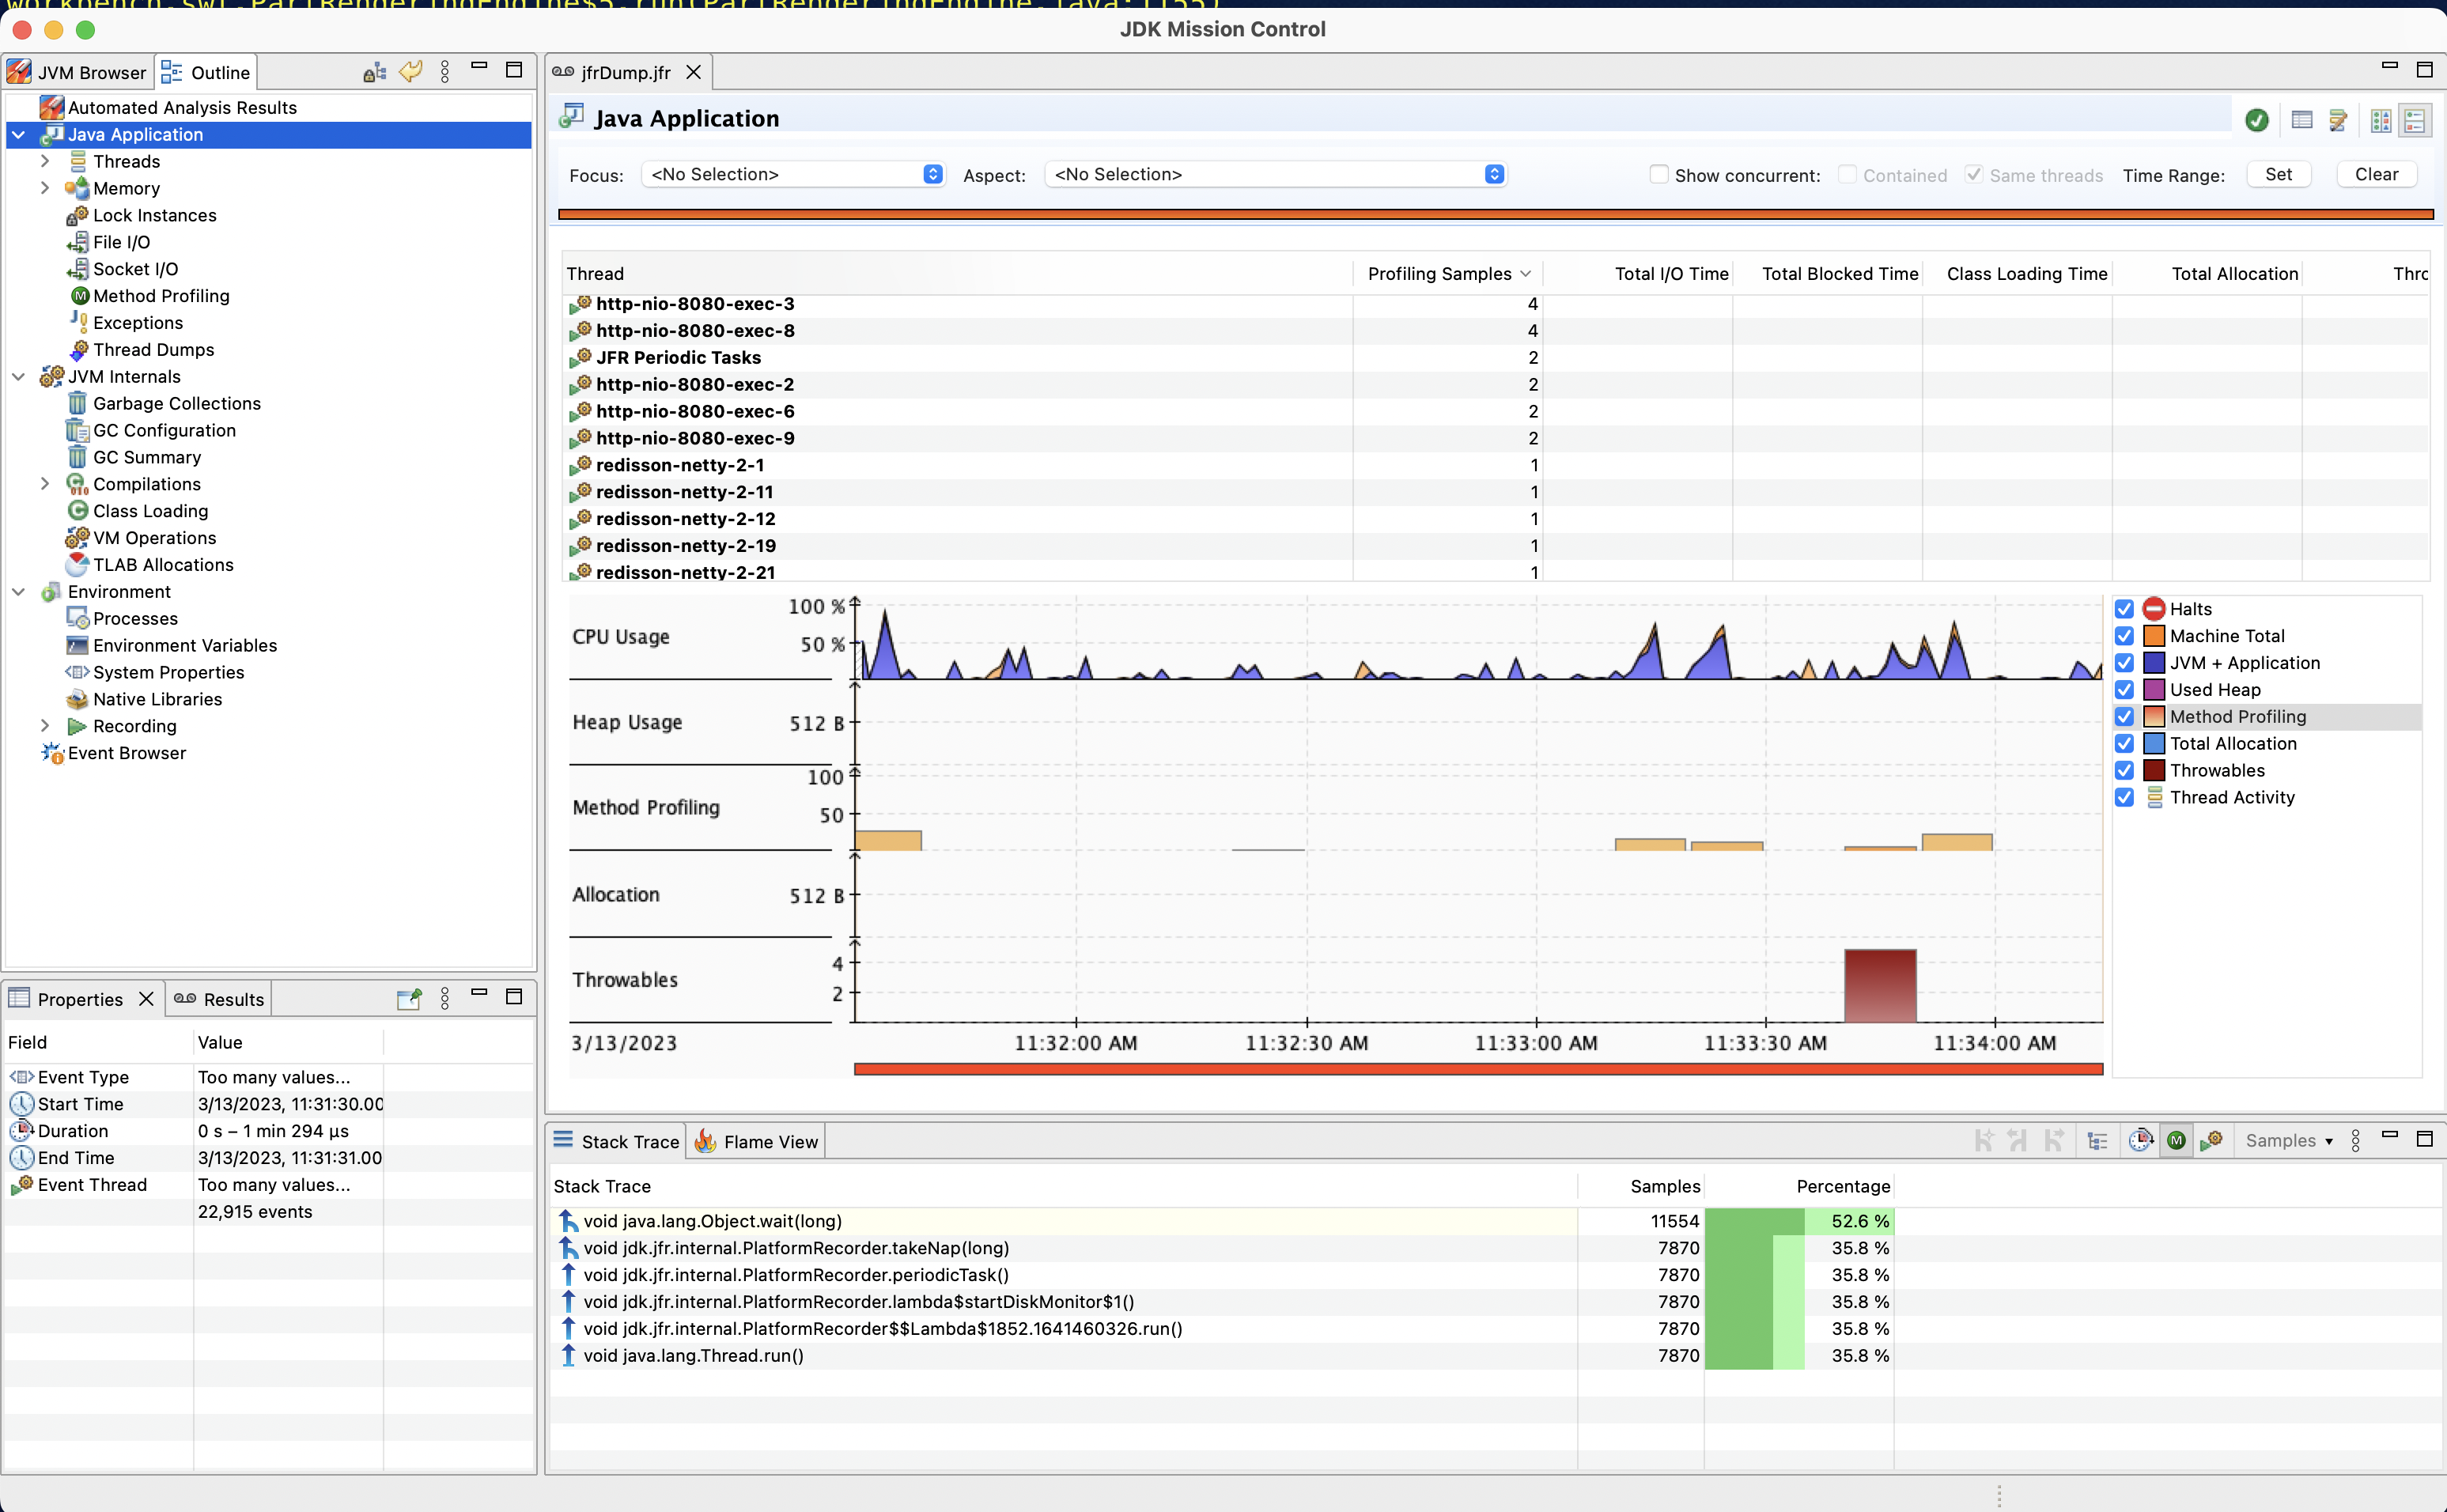Click the Used Heap color swatch
Image resolution: width=2447 pixels, height=1512 pixels.
click(2154, 690)
